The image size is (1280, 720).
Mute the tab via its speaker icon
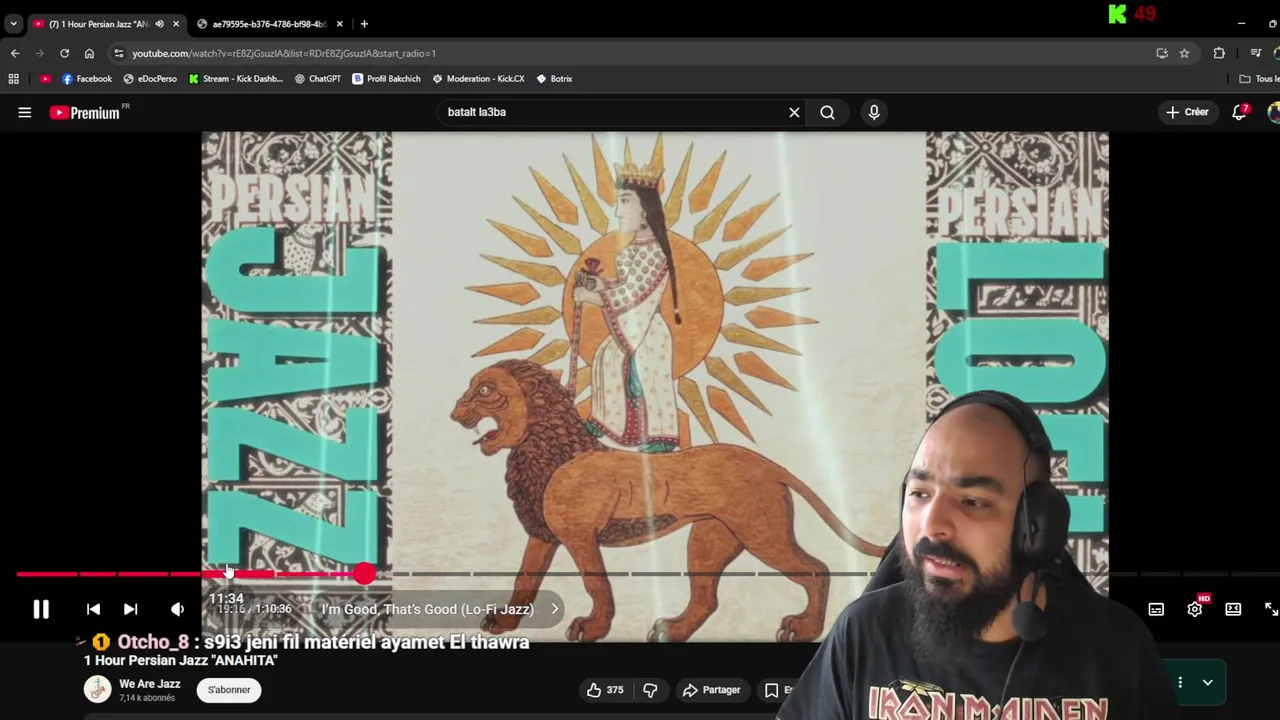[x=159, y=24]
